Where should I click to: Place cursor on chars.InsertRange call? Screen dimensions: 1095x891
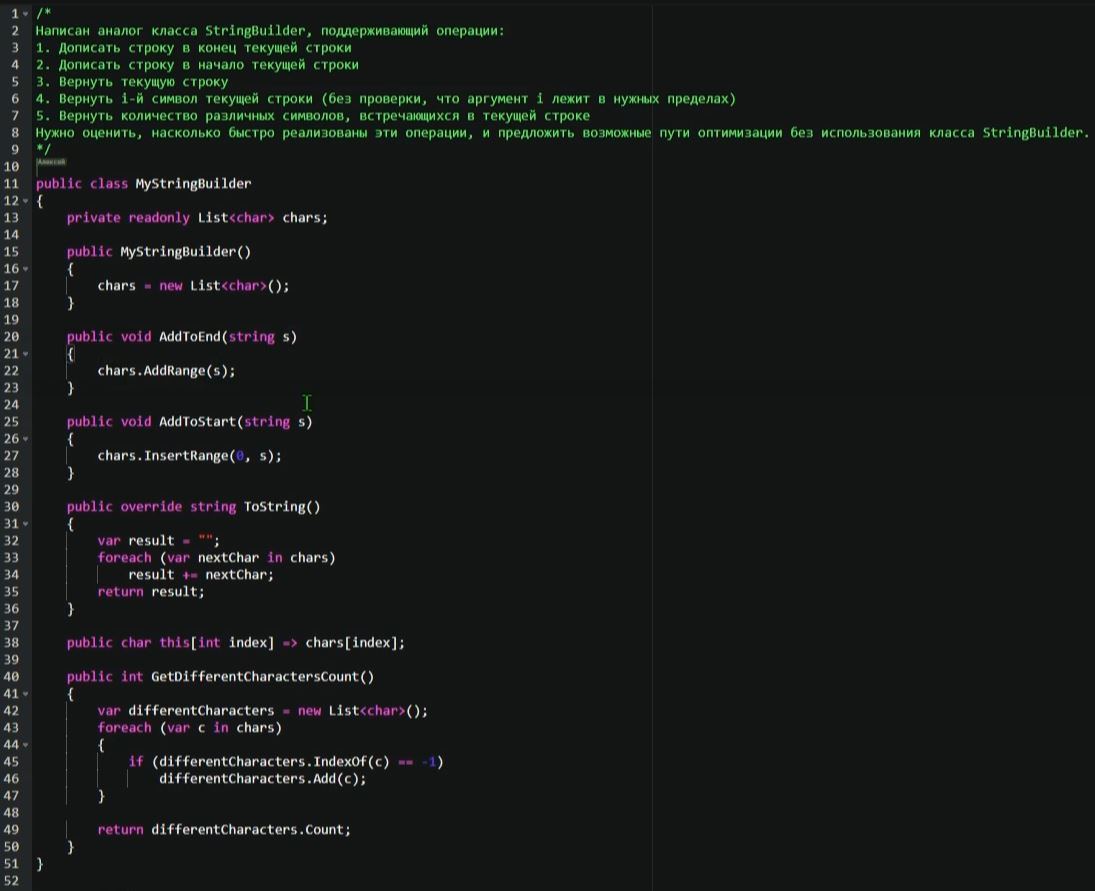point(189,456)
